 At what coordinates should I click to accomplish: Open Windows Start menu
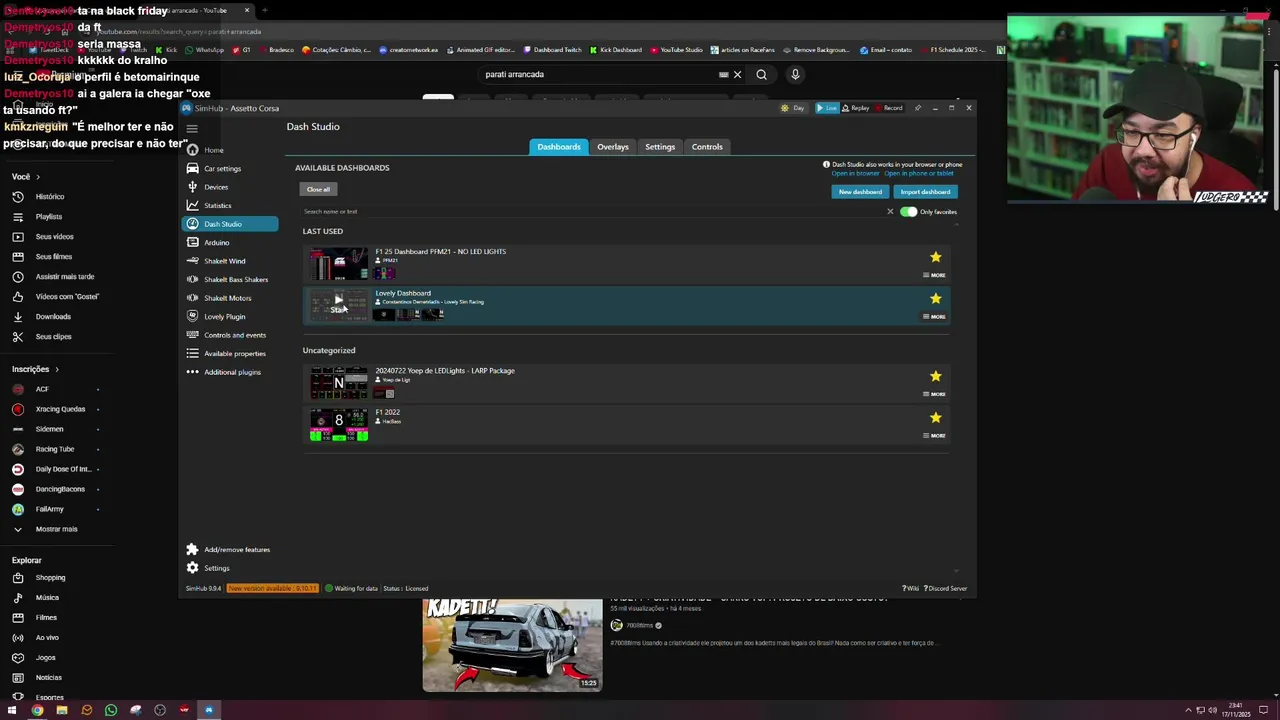(13, 710)
